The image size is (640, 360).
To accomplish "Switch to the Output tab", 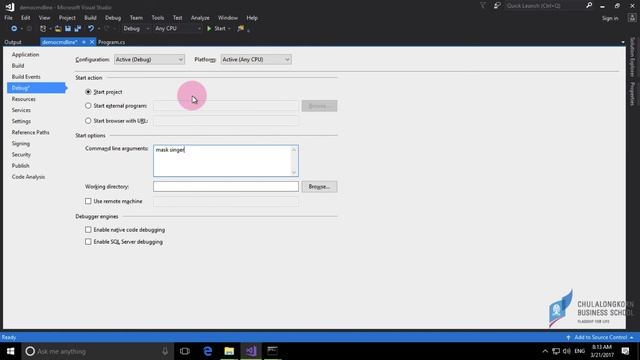I will (x=13, y=42).
